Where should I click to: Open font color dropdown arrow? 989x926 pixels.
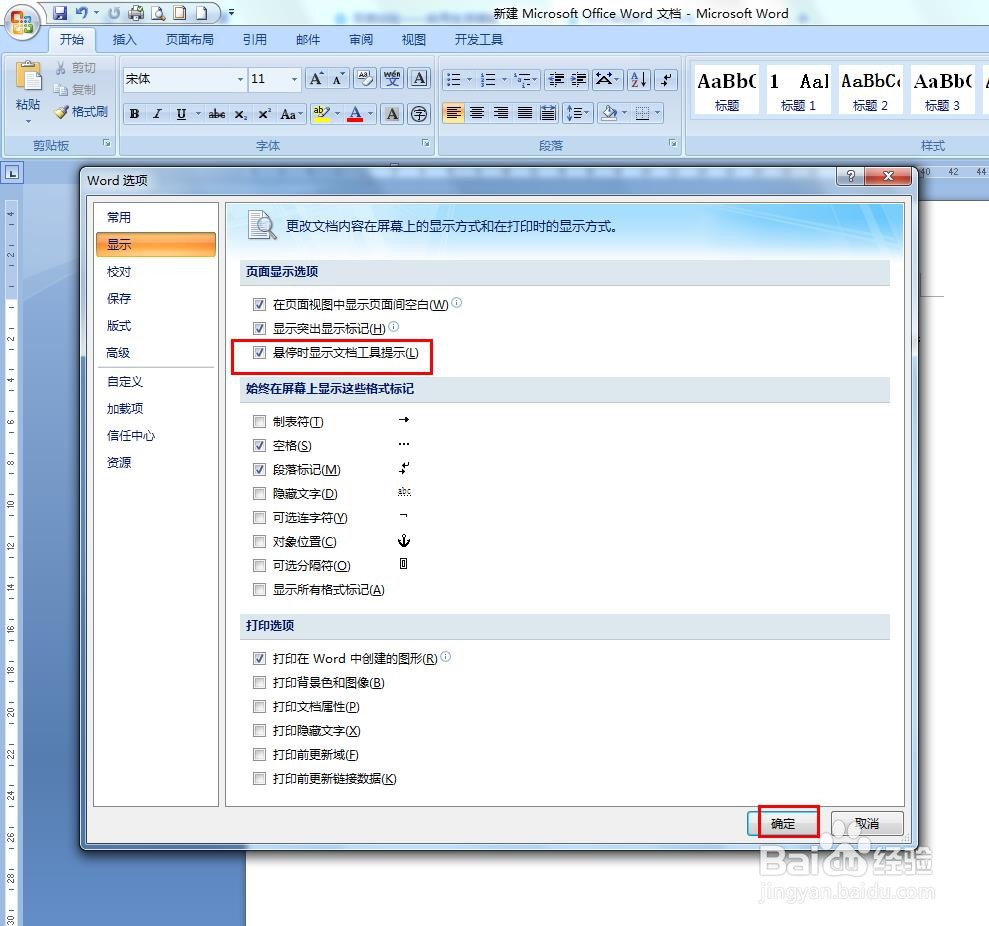(370, 114)
